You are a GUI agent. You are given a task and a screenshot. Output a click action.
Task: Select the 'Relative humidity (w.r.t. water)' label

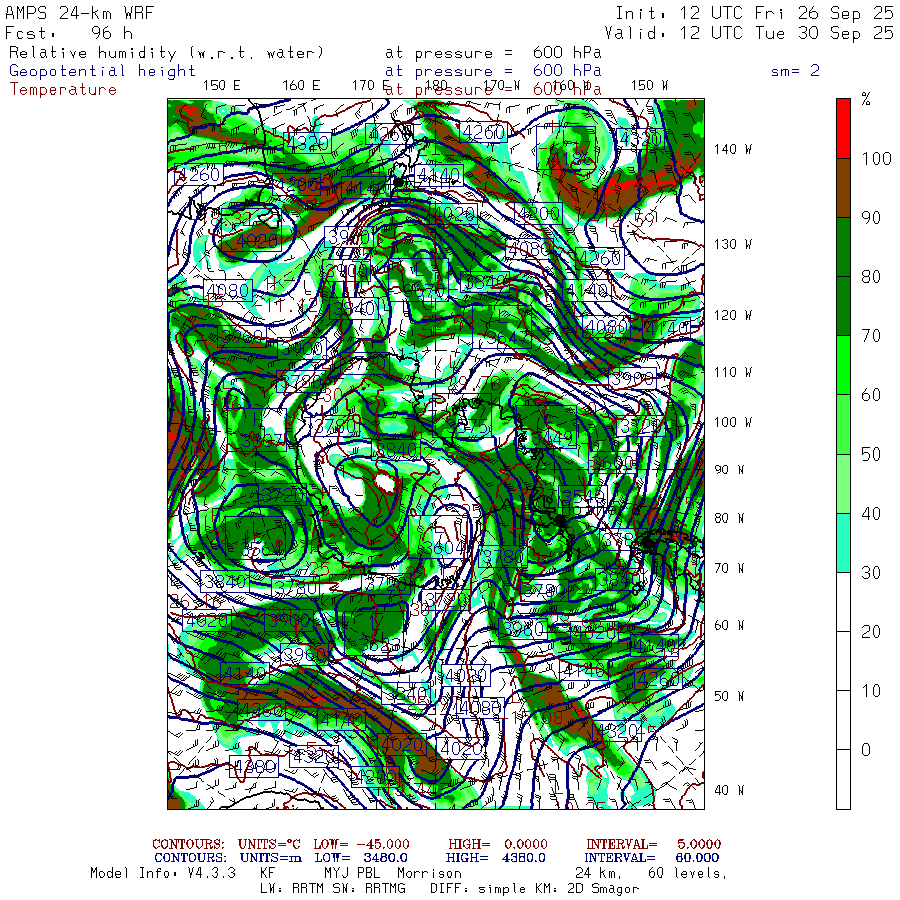166,52
